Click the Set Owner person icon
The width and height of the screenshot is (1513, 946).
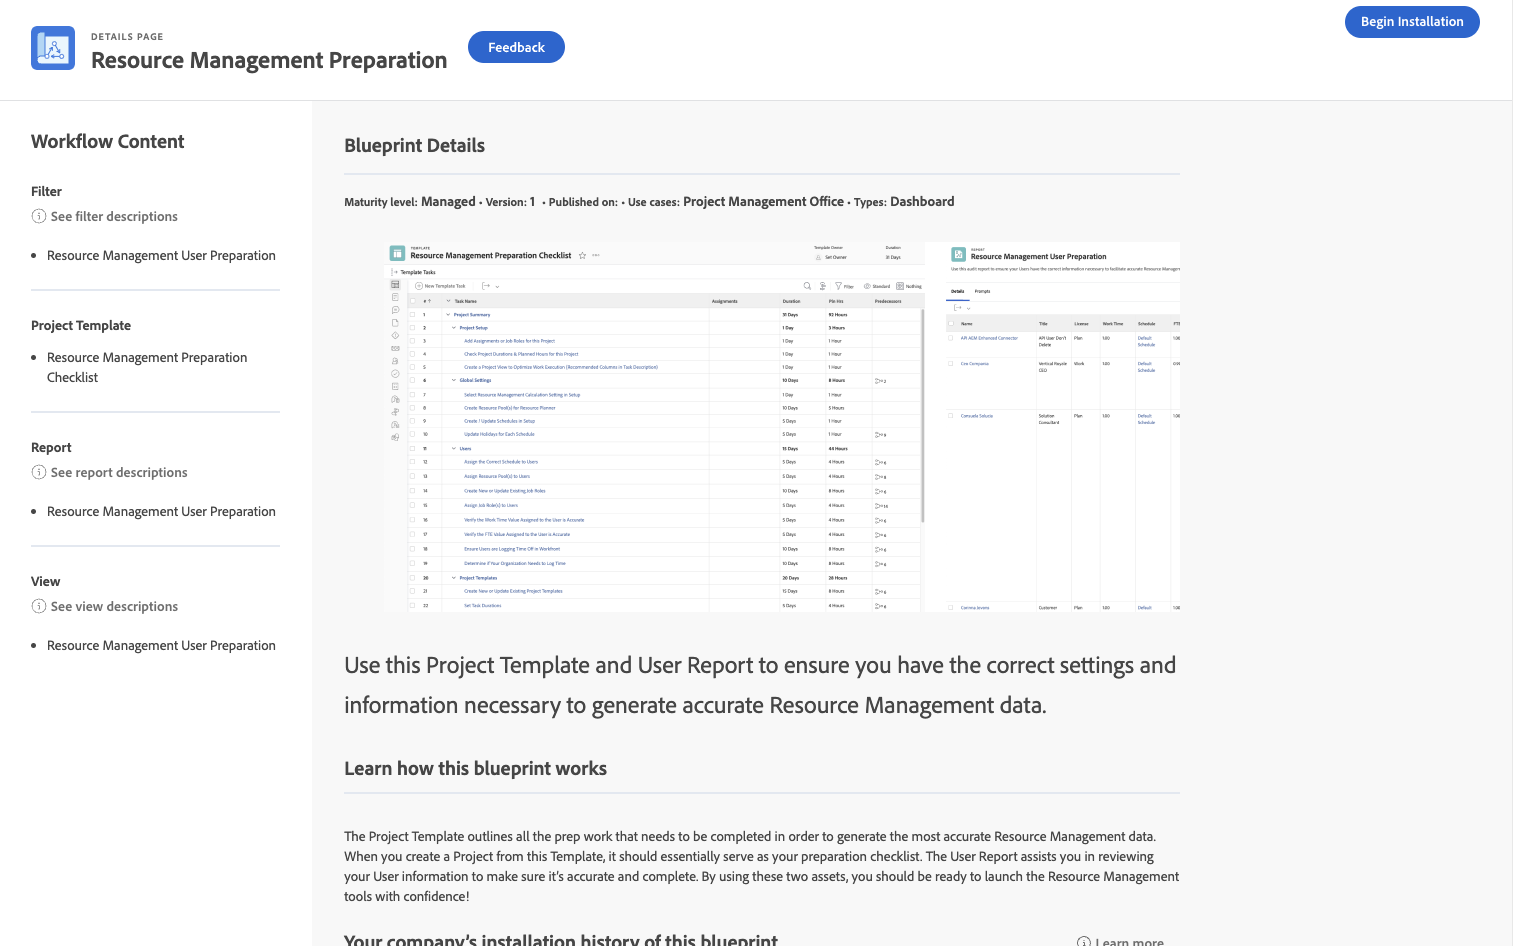pyautogui.click(x=818, y=257)
